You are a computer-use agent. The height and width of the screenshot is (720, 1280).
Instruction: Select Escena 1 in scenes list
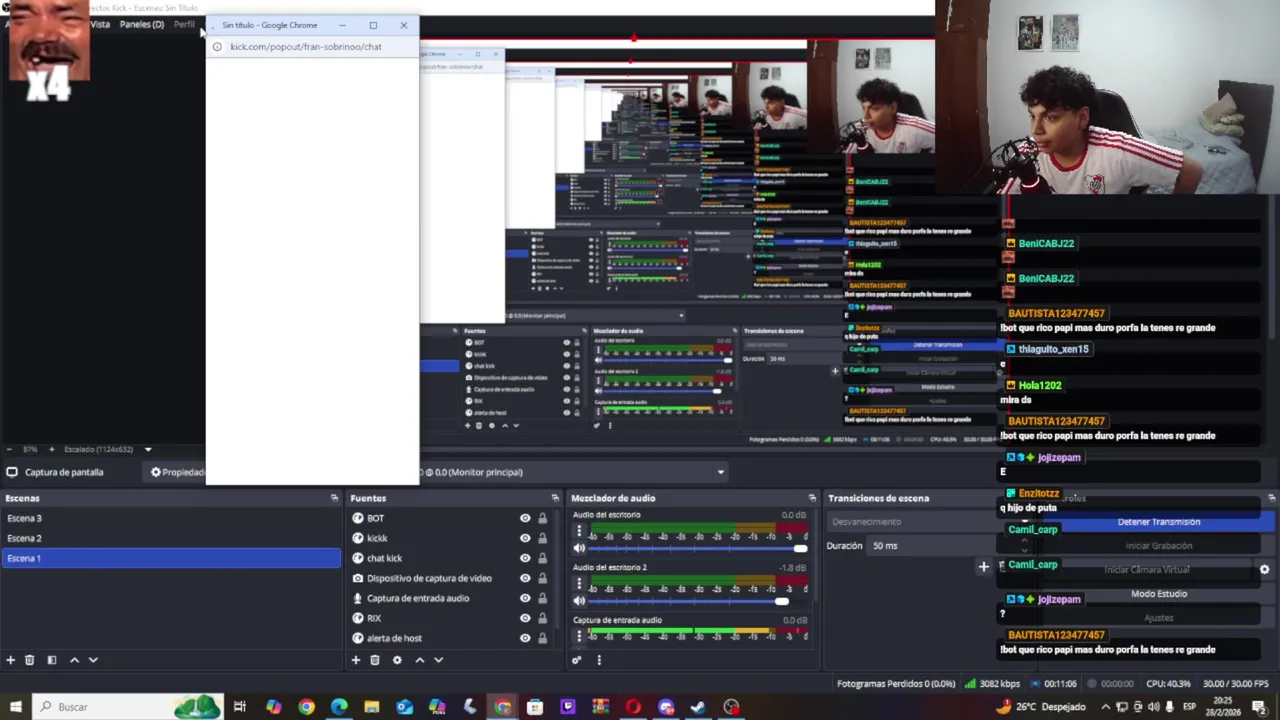170,558
